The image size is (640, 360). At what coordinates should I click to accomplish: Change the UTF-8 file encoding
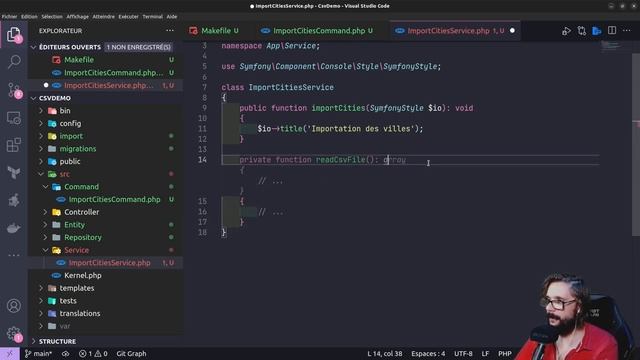(463, 353)
